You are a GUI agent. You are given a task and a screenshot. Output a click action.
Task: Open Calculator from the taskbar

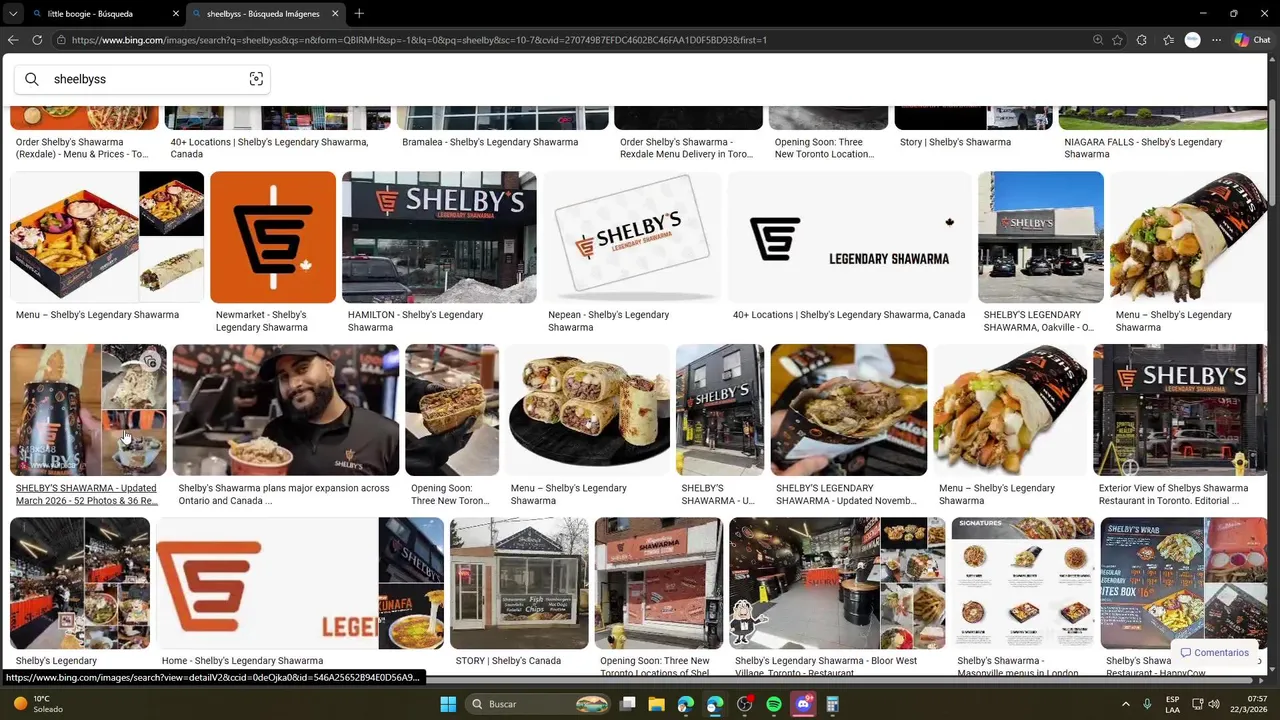pyautogui.click(x=832, y=704)
